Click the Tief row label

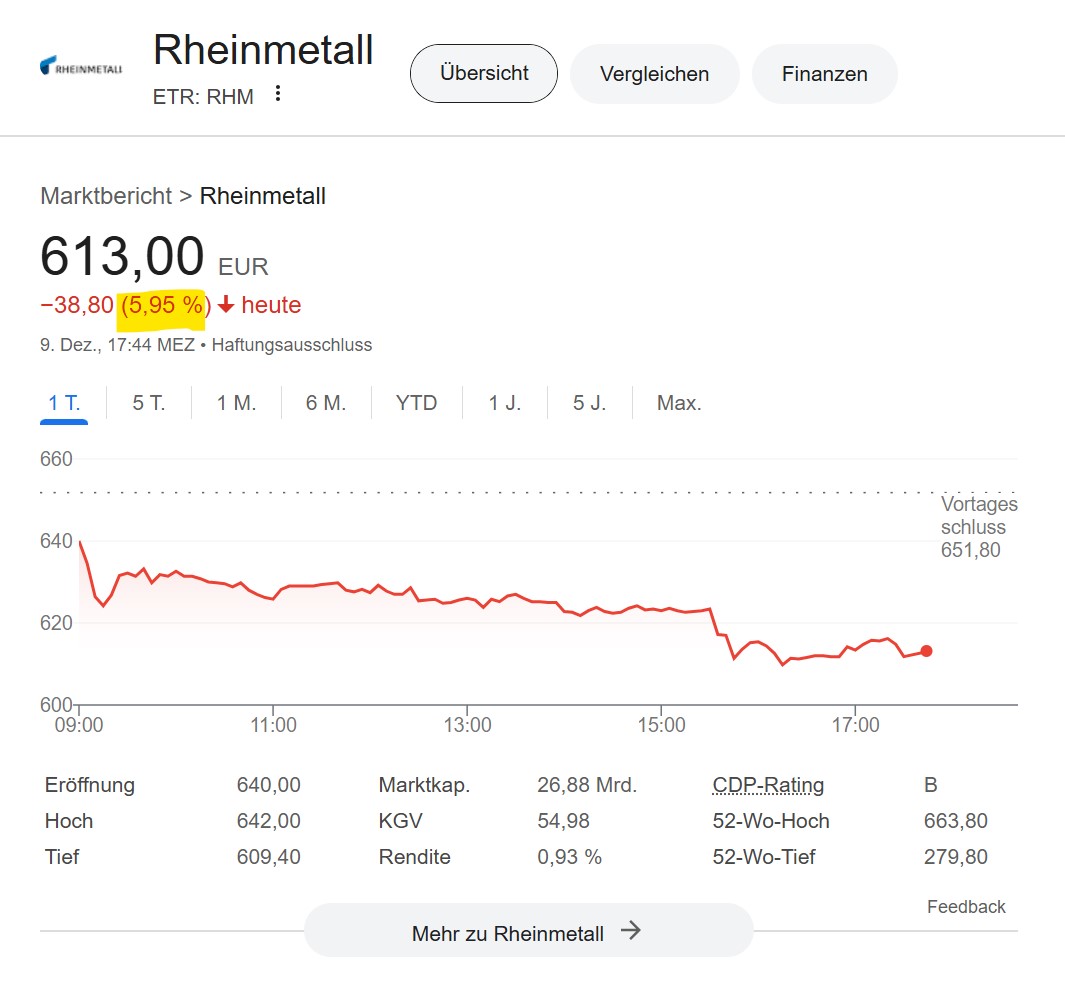tap(62, 857)
